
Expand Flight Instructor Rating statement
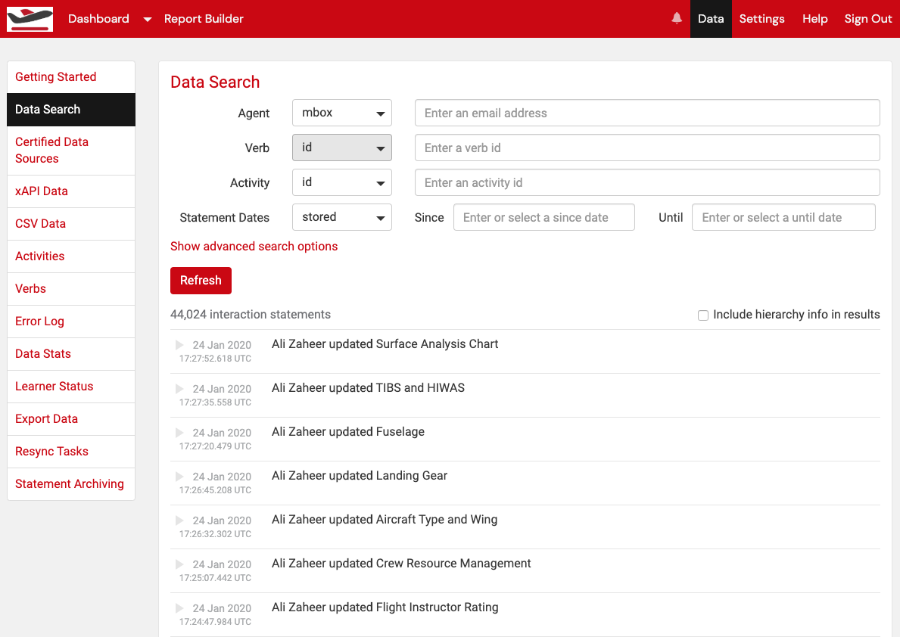tap(180, 608)
